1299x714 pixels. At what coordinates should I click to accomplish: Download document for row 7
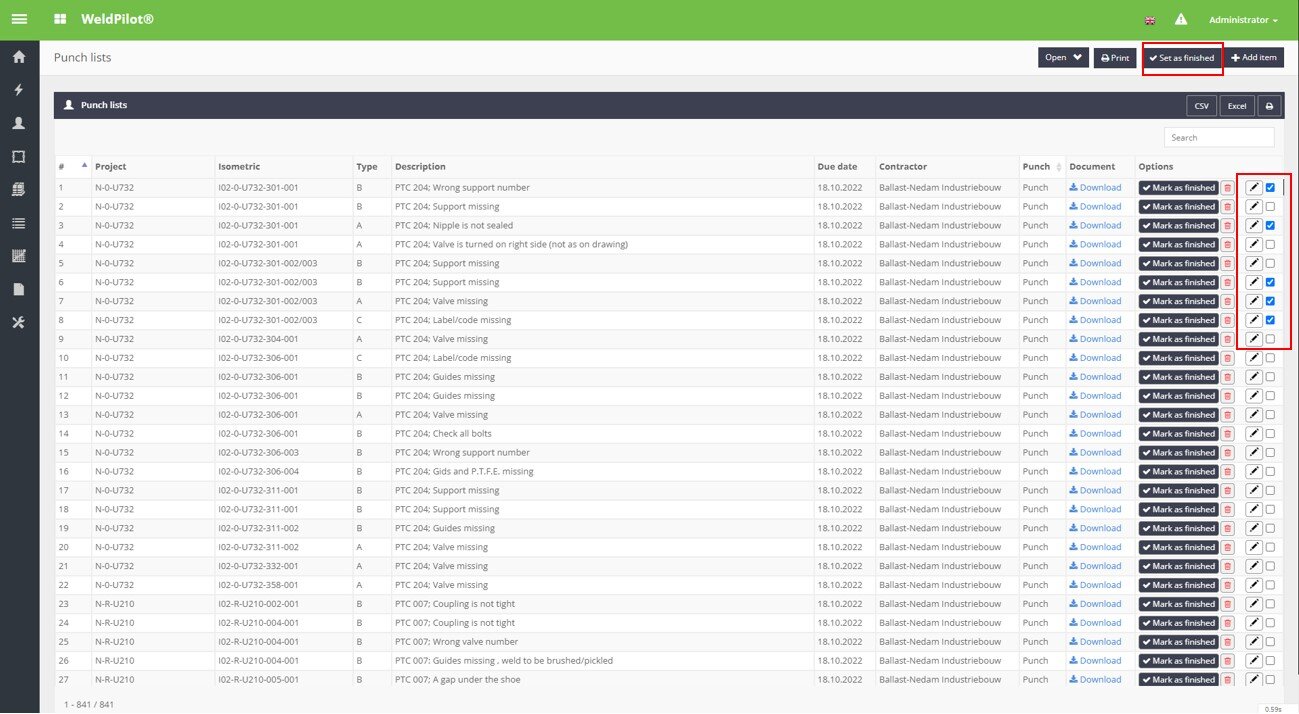(1095, 301)
